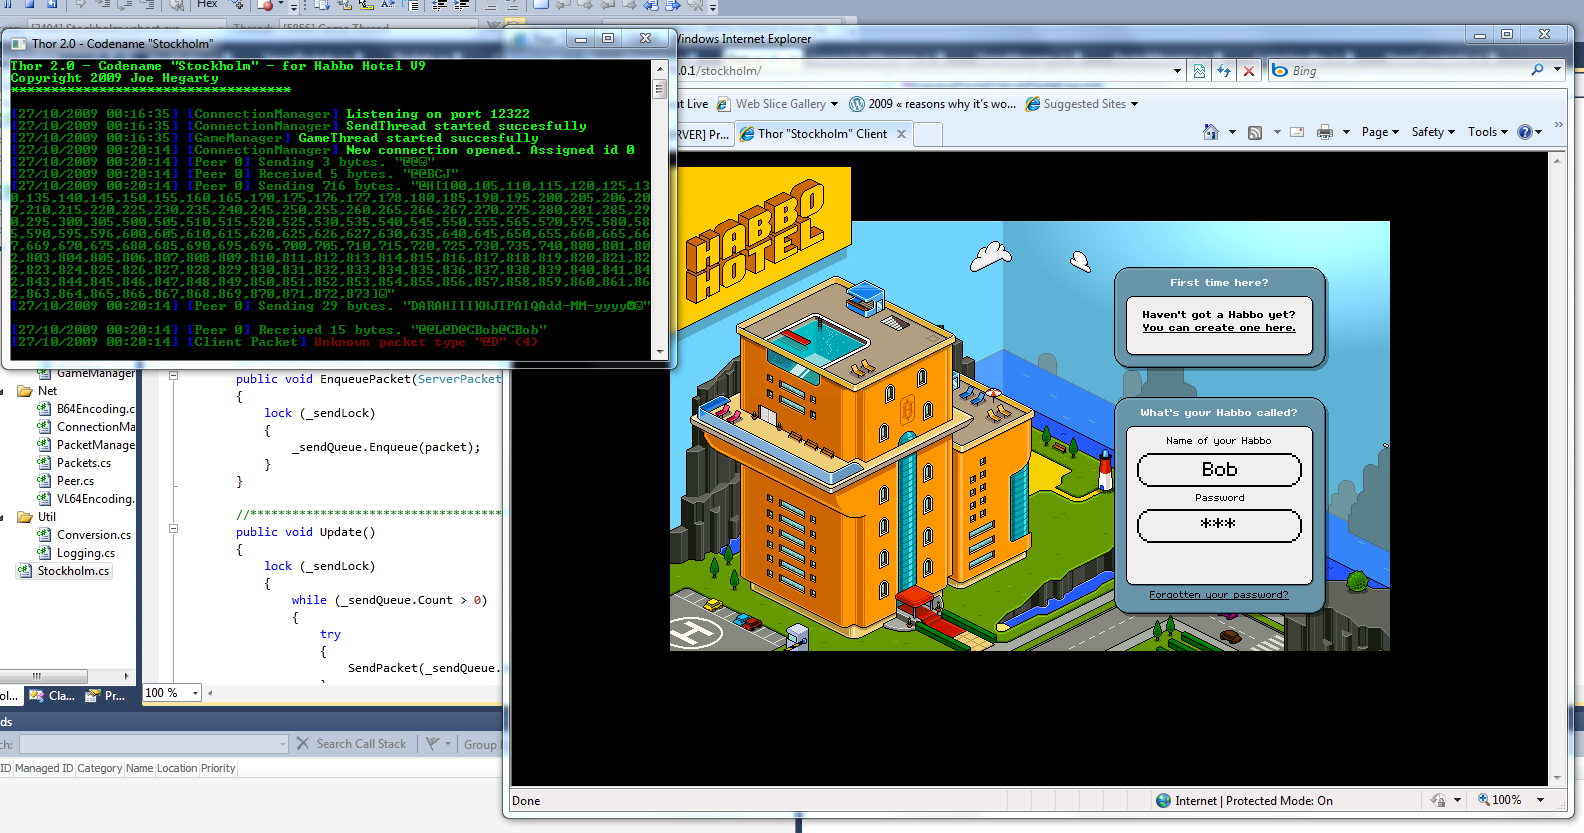The height and width of the screenshot is (833, 1584).
Task: Click the IE compatibility view icon
Action: tap(1200, 71)
